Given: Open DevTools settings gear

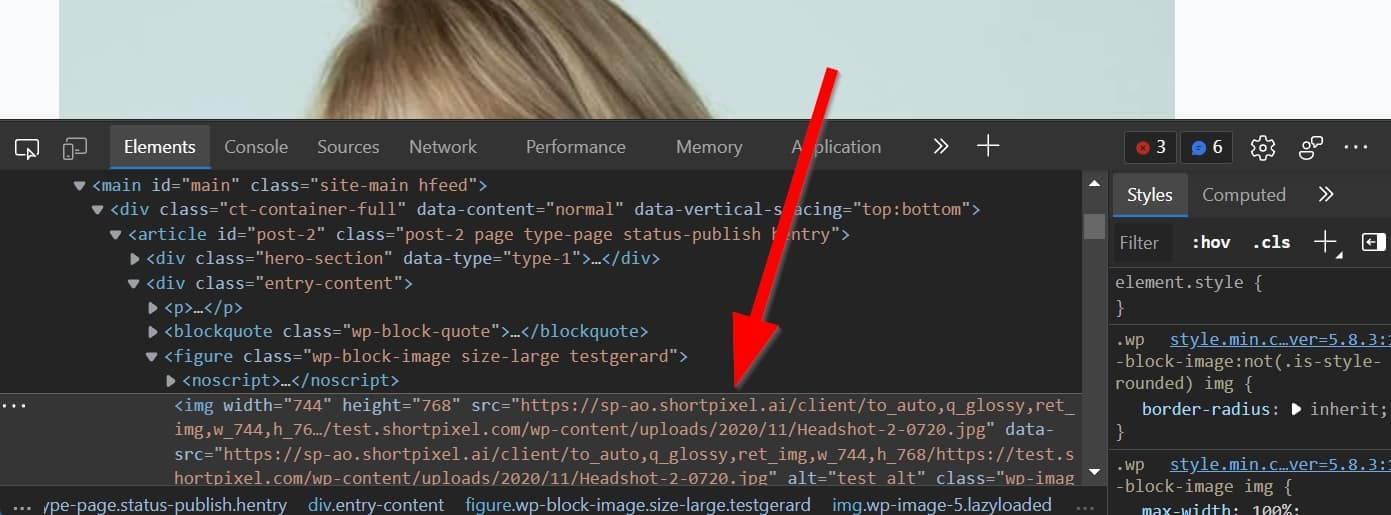Looking at the screenshot, I should point(1263,147).
